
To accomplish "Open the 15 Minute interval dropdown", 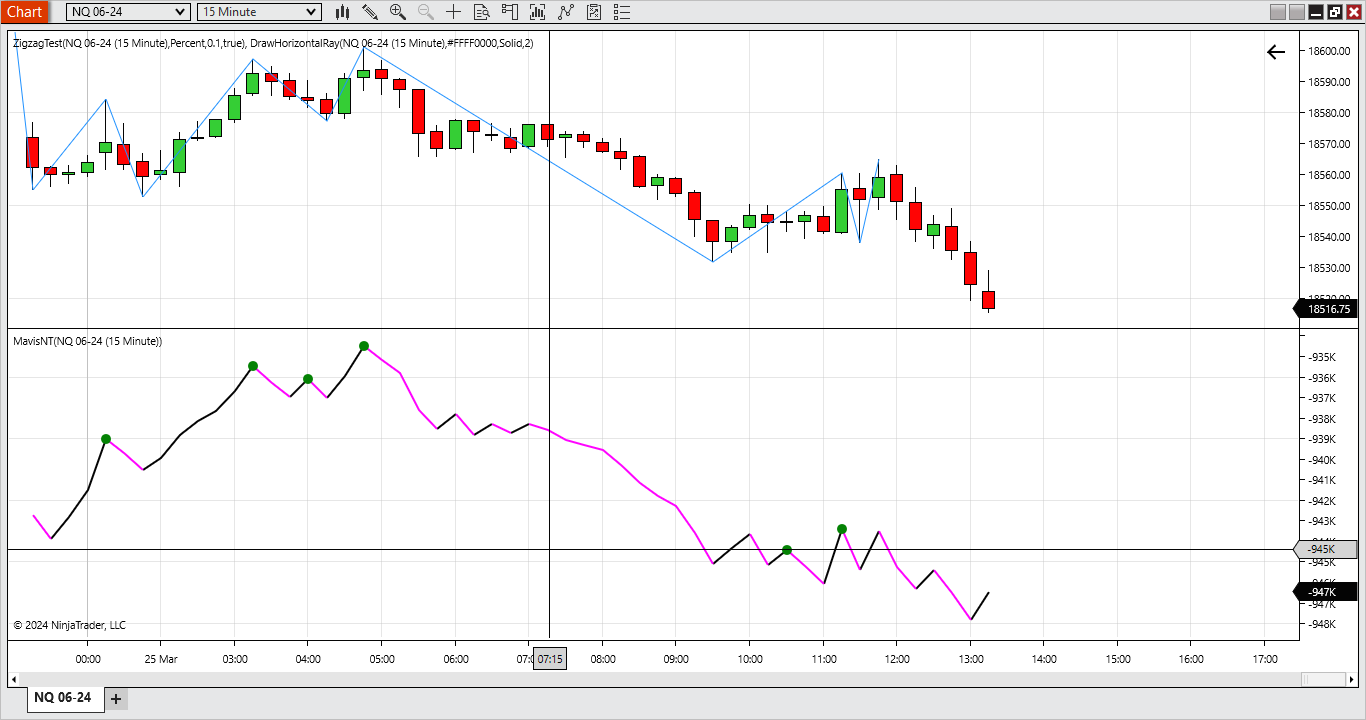I will pos(259,12).
